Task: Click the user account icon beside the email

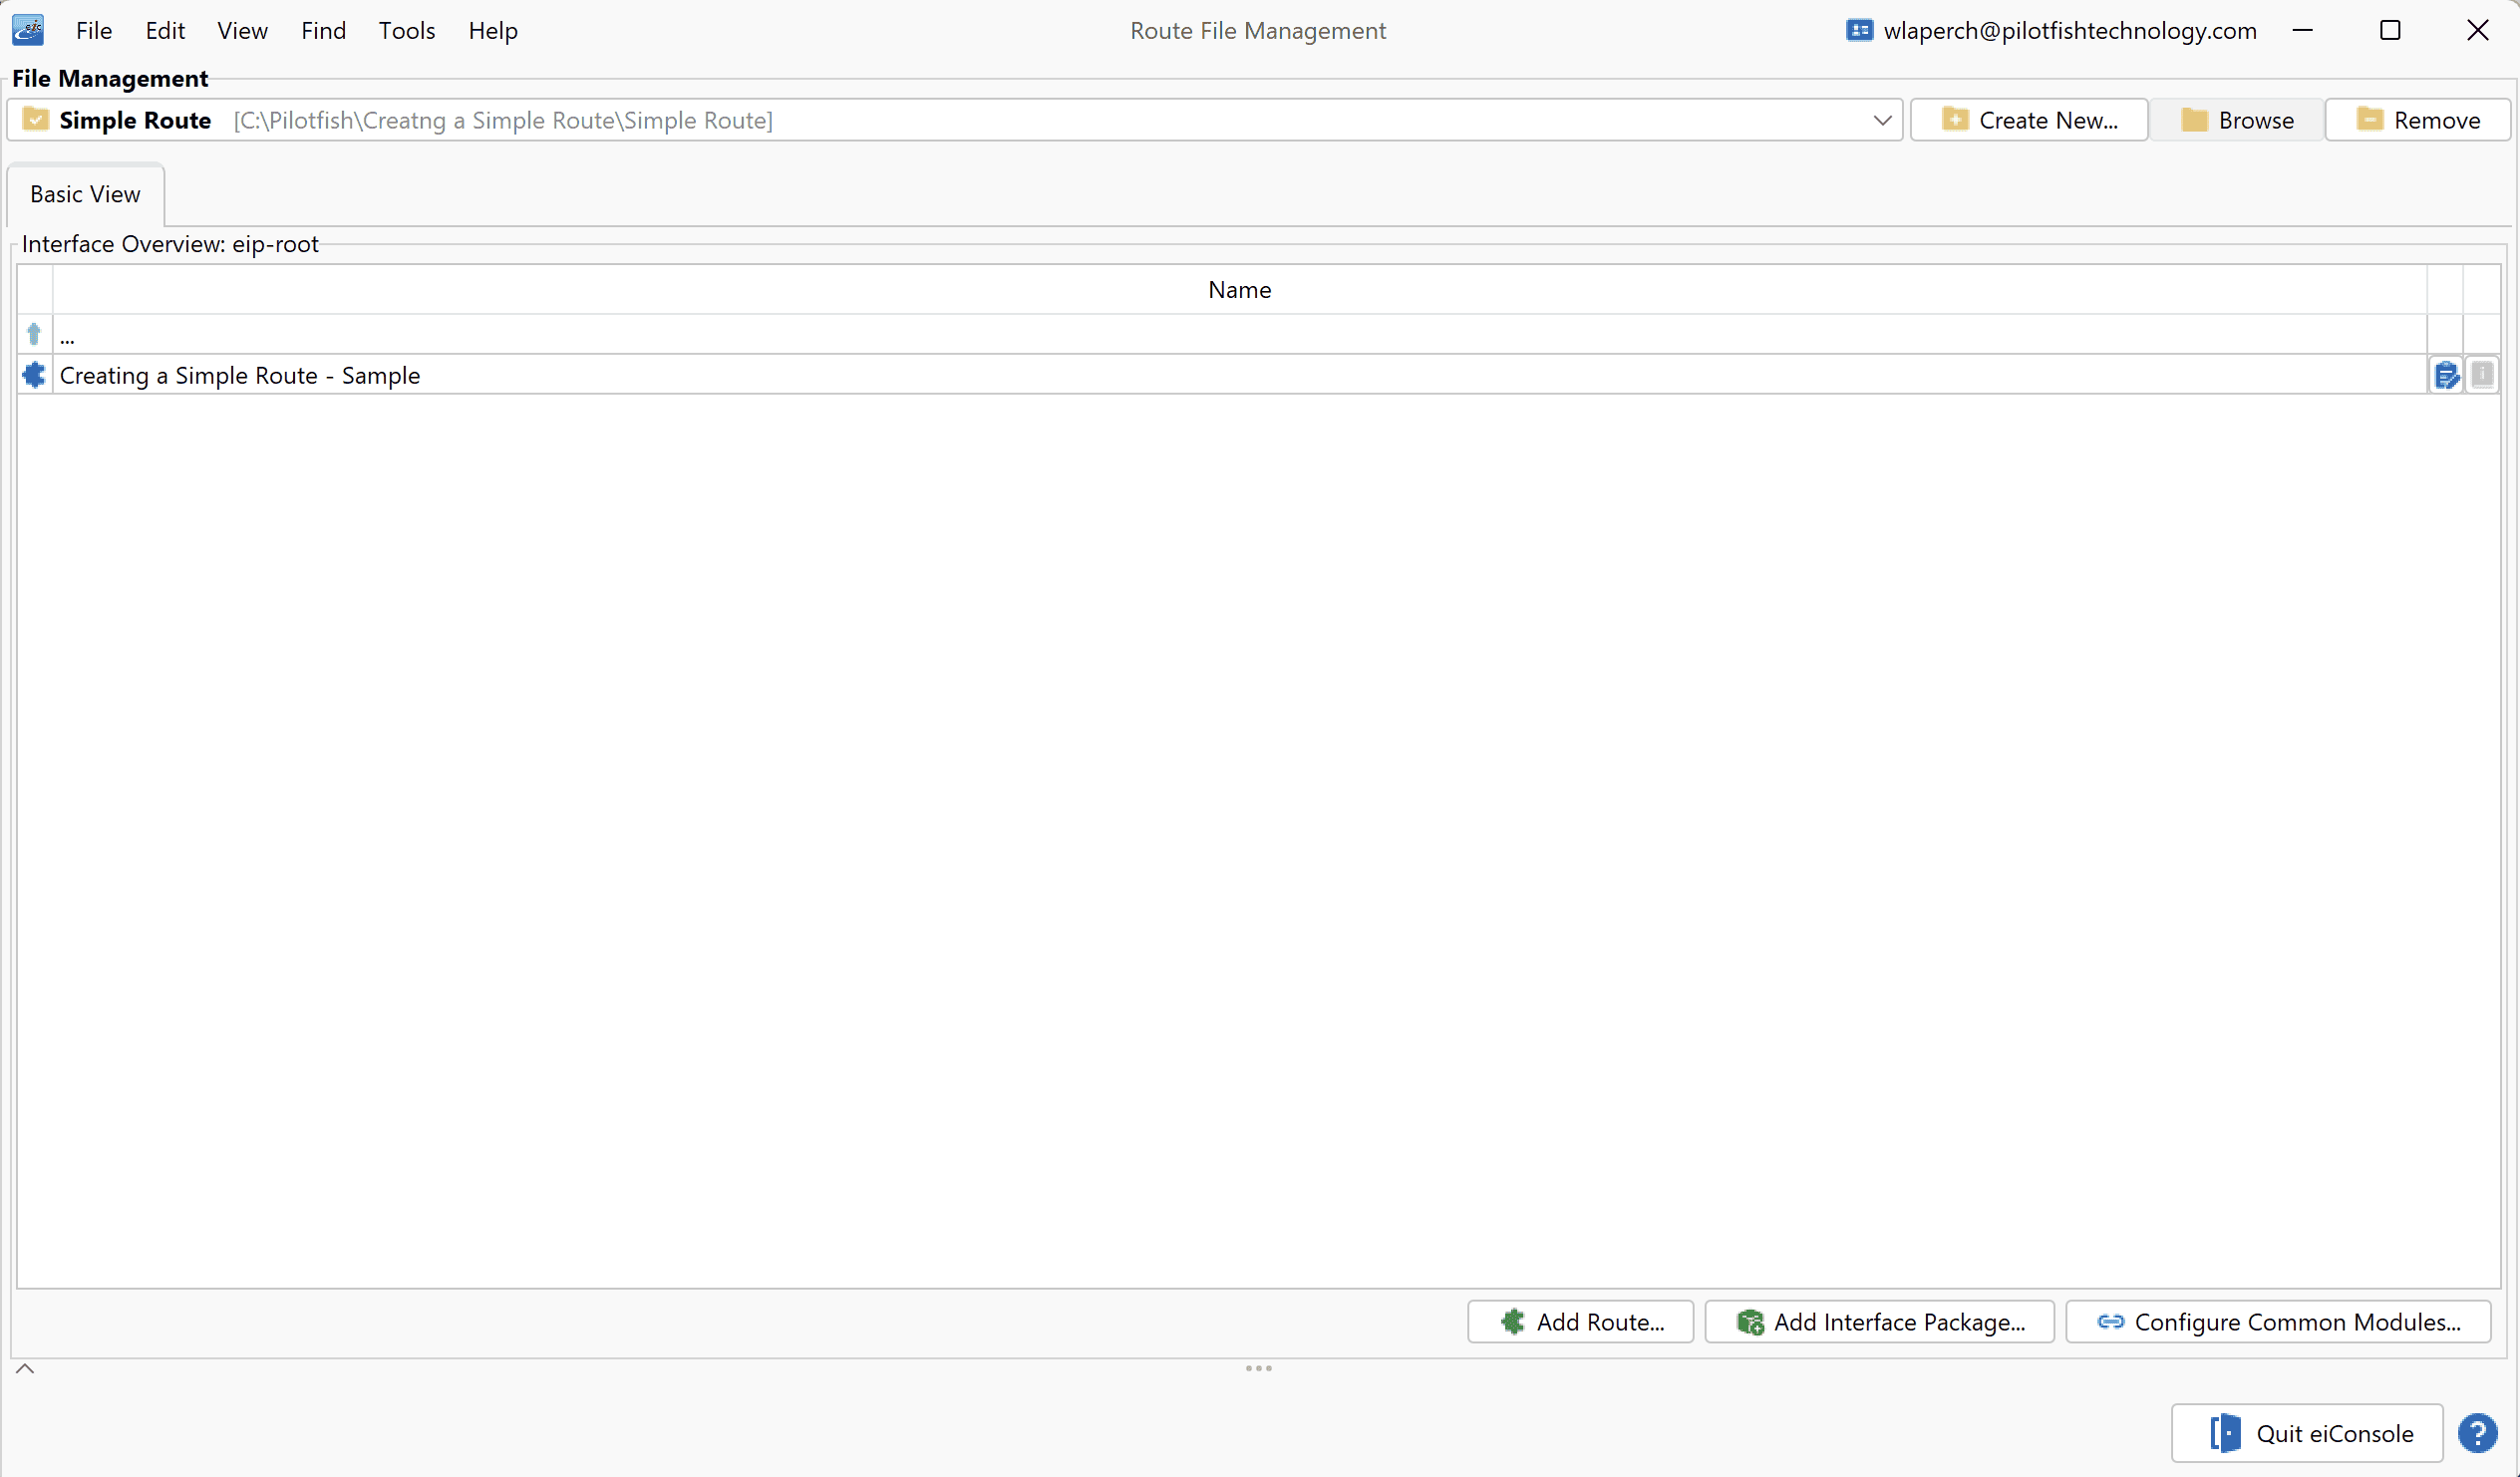Action: [1859, 30]
